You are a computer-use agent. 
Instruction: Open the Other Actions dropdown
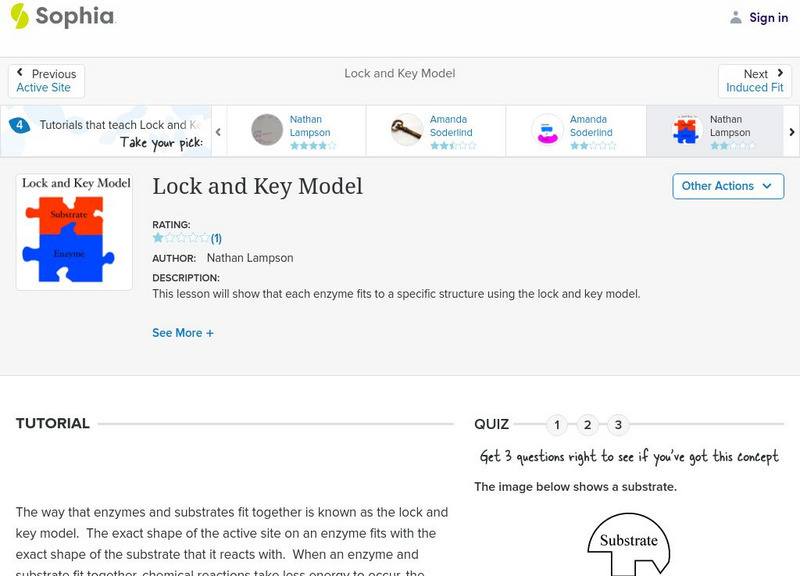(x=727, y=186)
